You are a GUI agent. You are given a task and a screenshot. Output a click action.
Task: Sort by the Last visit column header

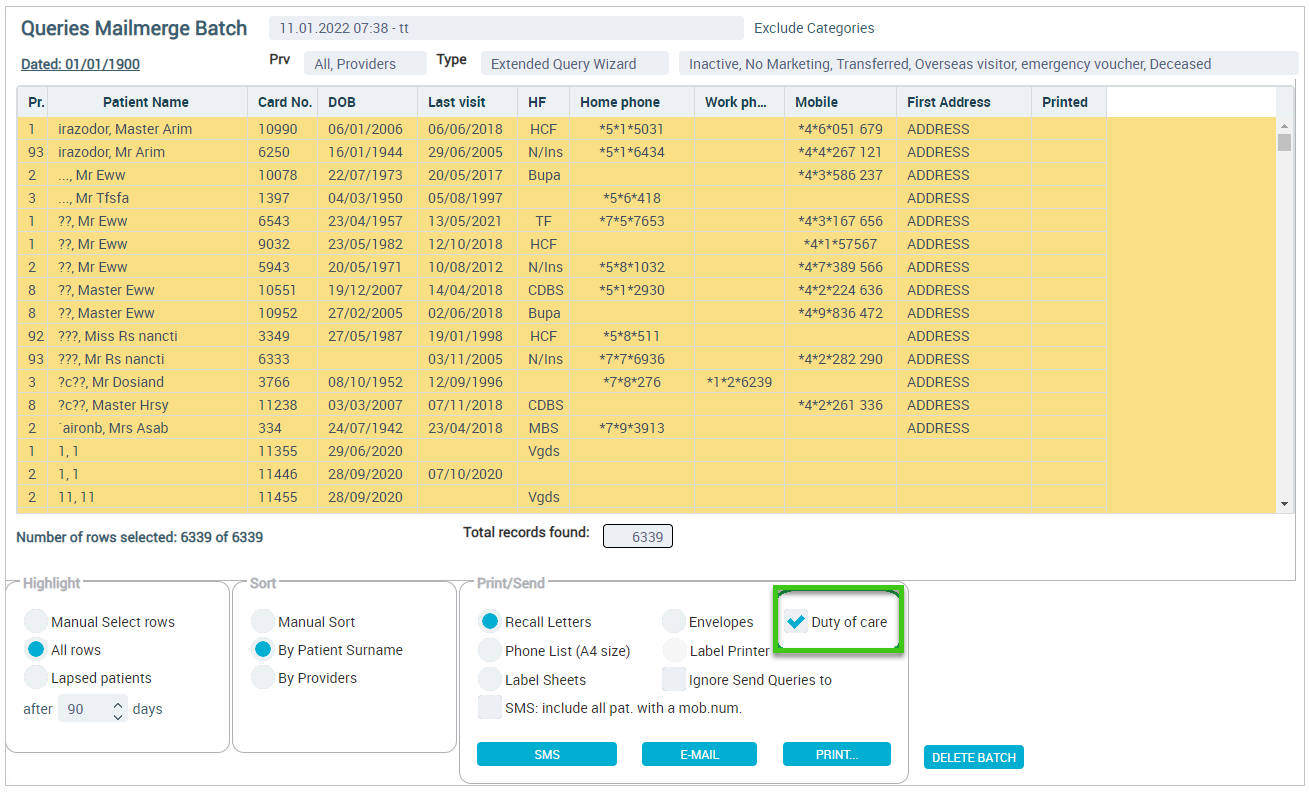pyautogui.click(x=467, y=102)
